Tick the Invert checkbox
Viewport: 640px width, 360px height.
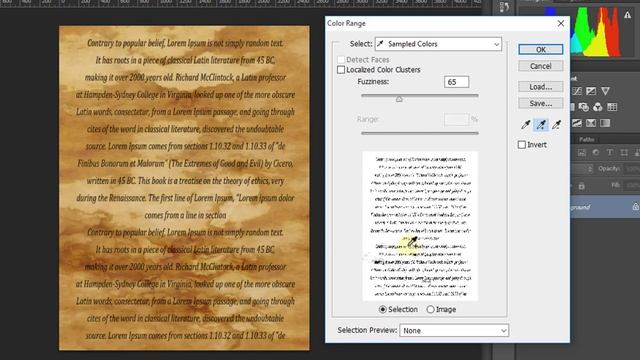pos(522,144)
